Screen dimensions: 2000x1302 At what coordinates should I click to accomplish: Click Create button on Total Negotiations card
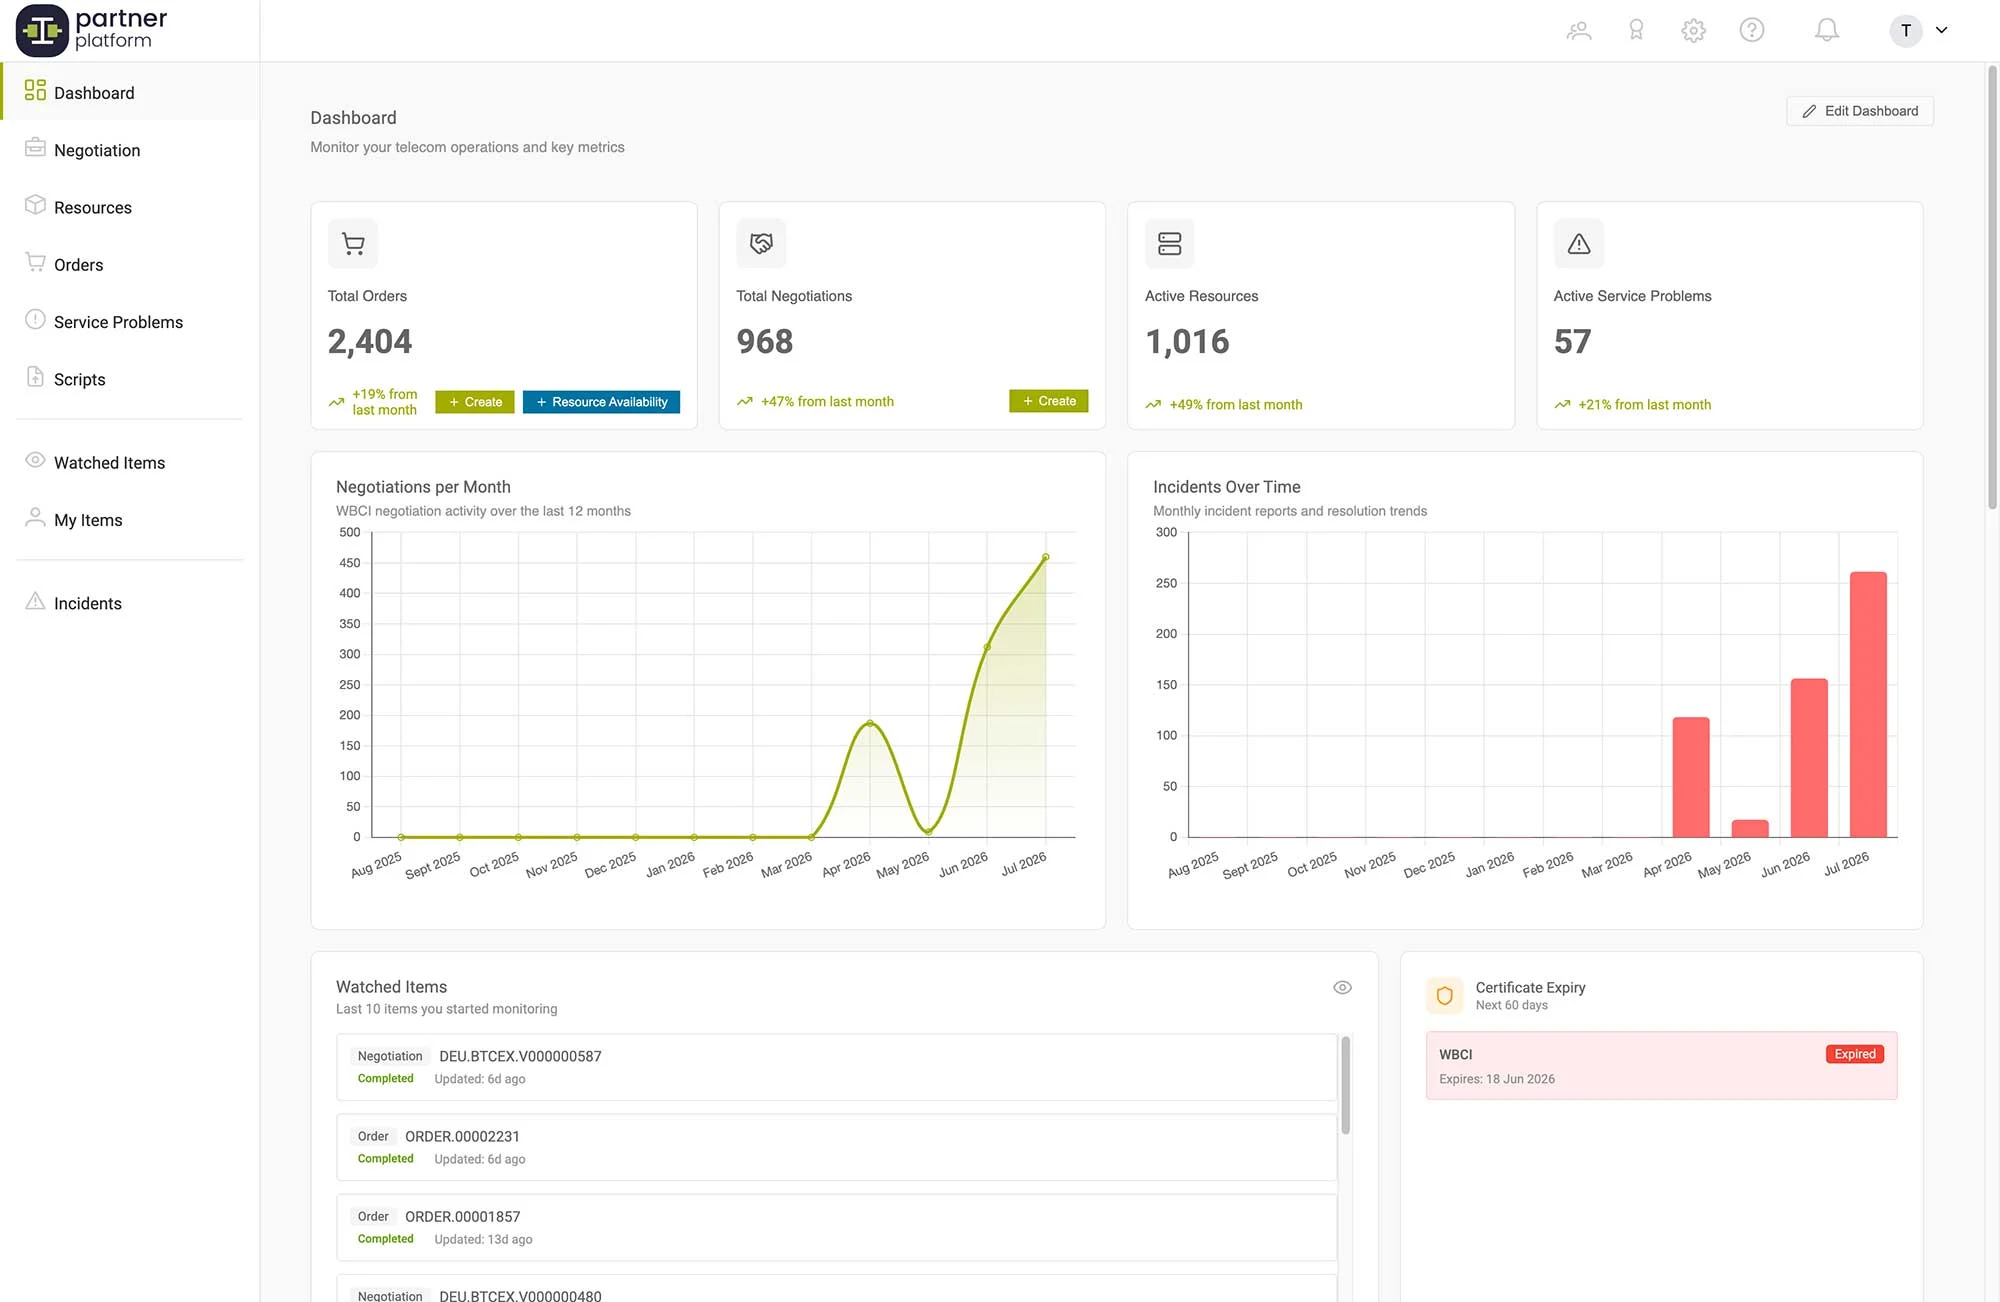point(1048,401)
